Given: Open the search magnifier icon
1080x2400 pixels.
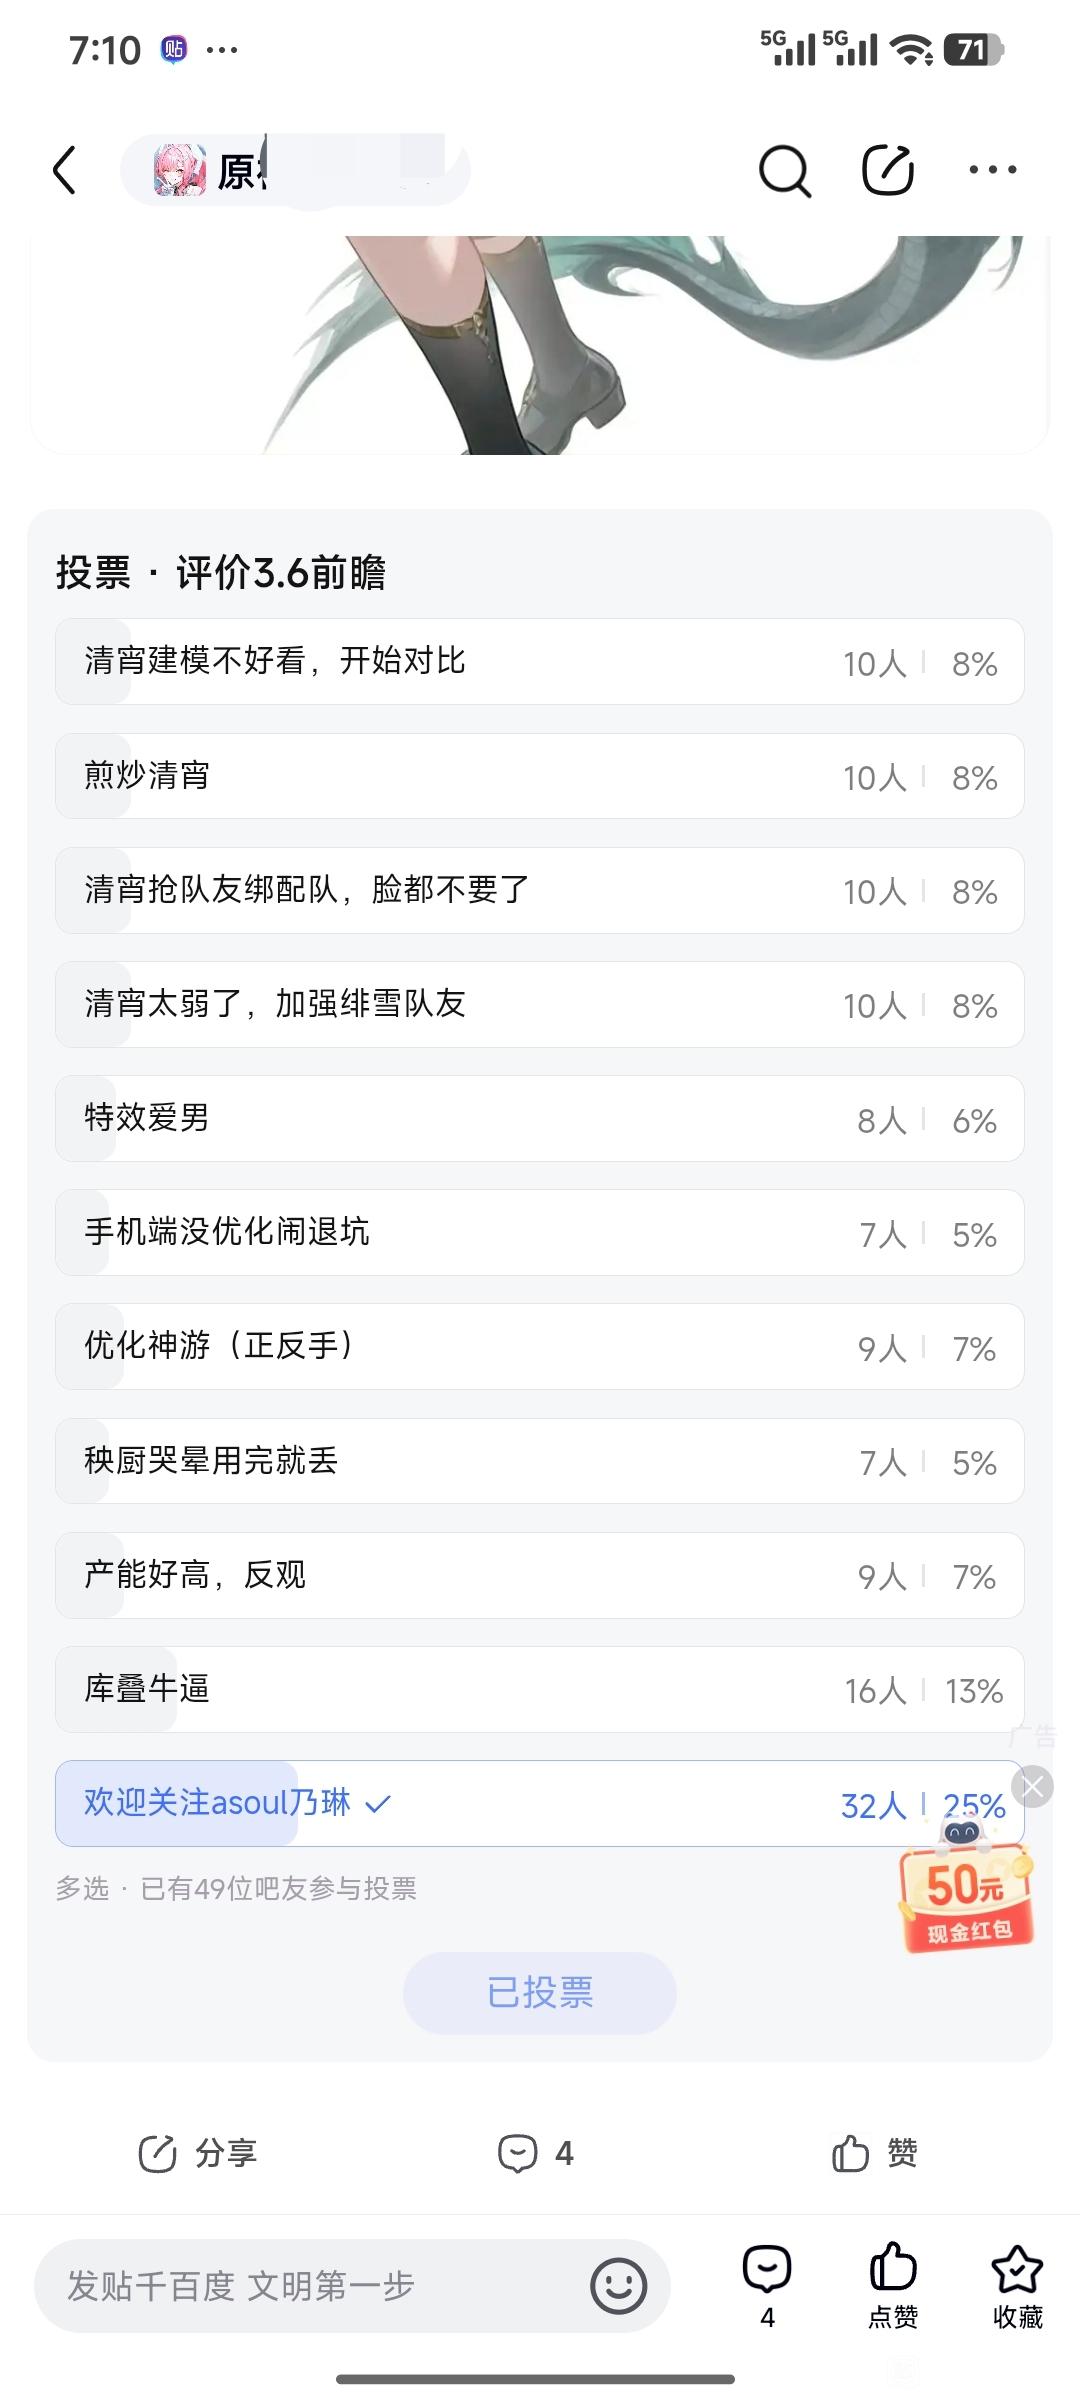Looking at the screenshot, I should (784, 171).
